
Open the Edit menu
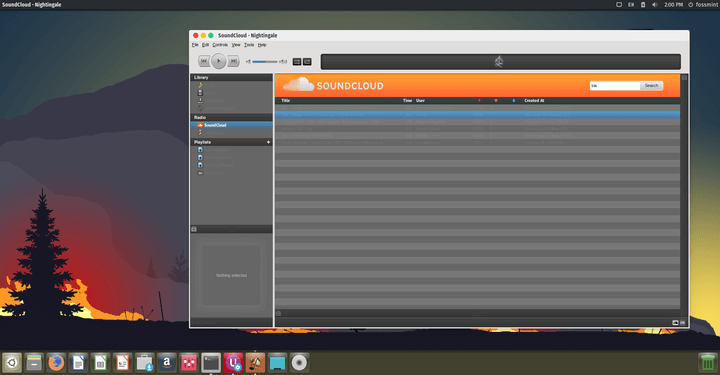point(205,45)
